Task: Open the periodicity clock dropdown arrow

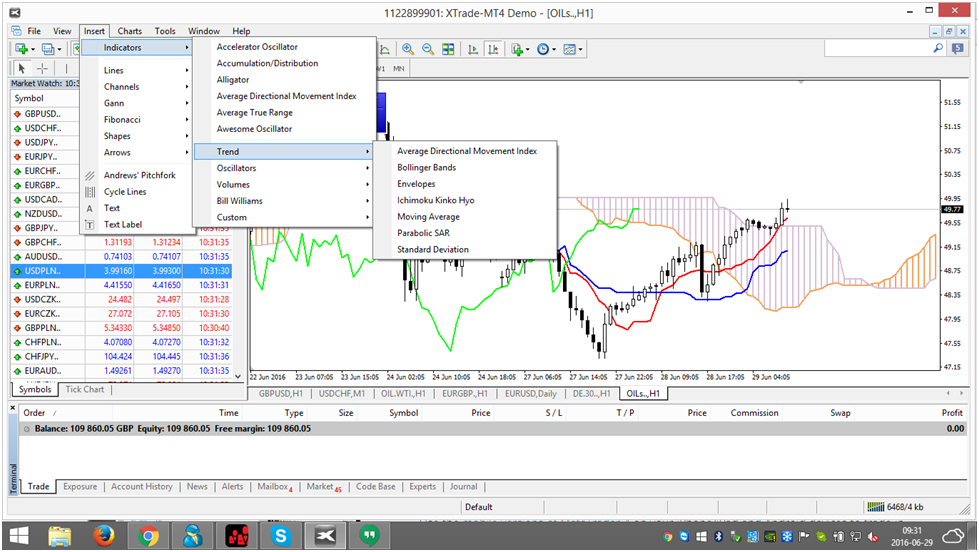Action: [554, 49]
